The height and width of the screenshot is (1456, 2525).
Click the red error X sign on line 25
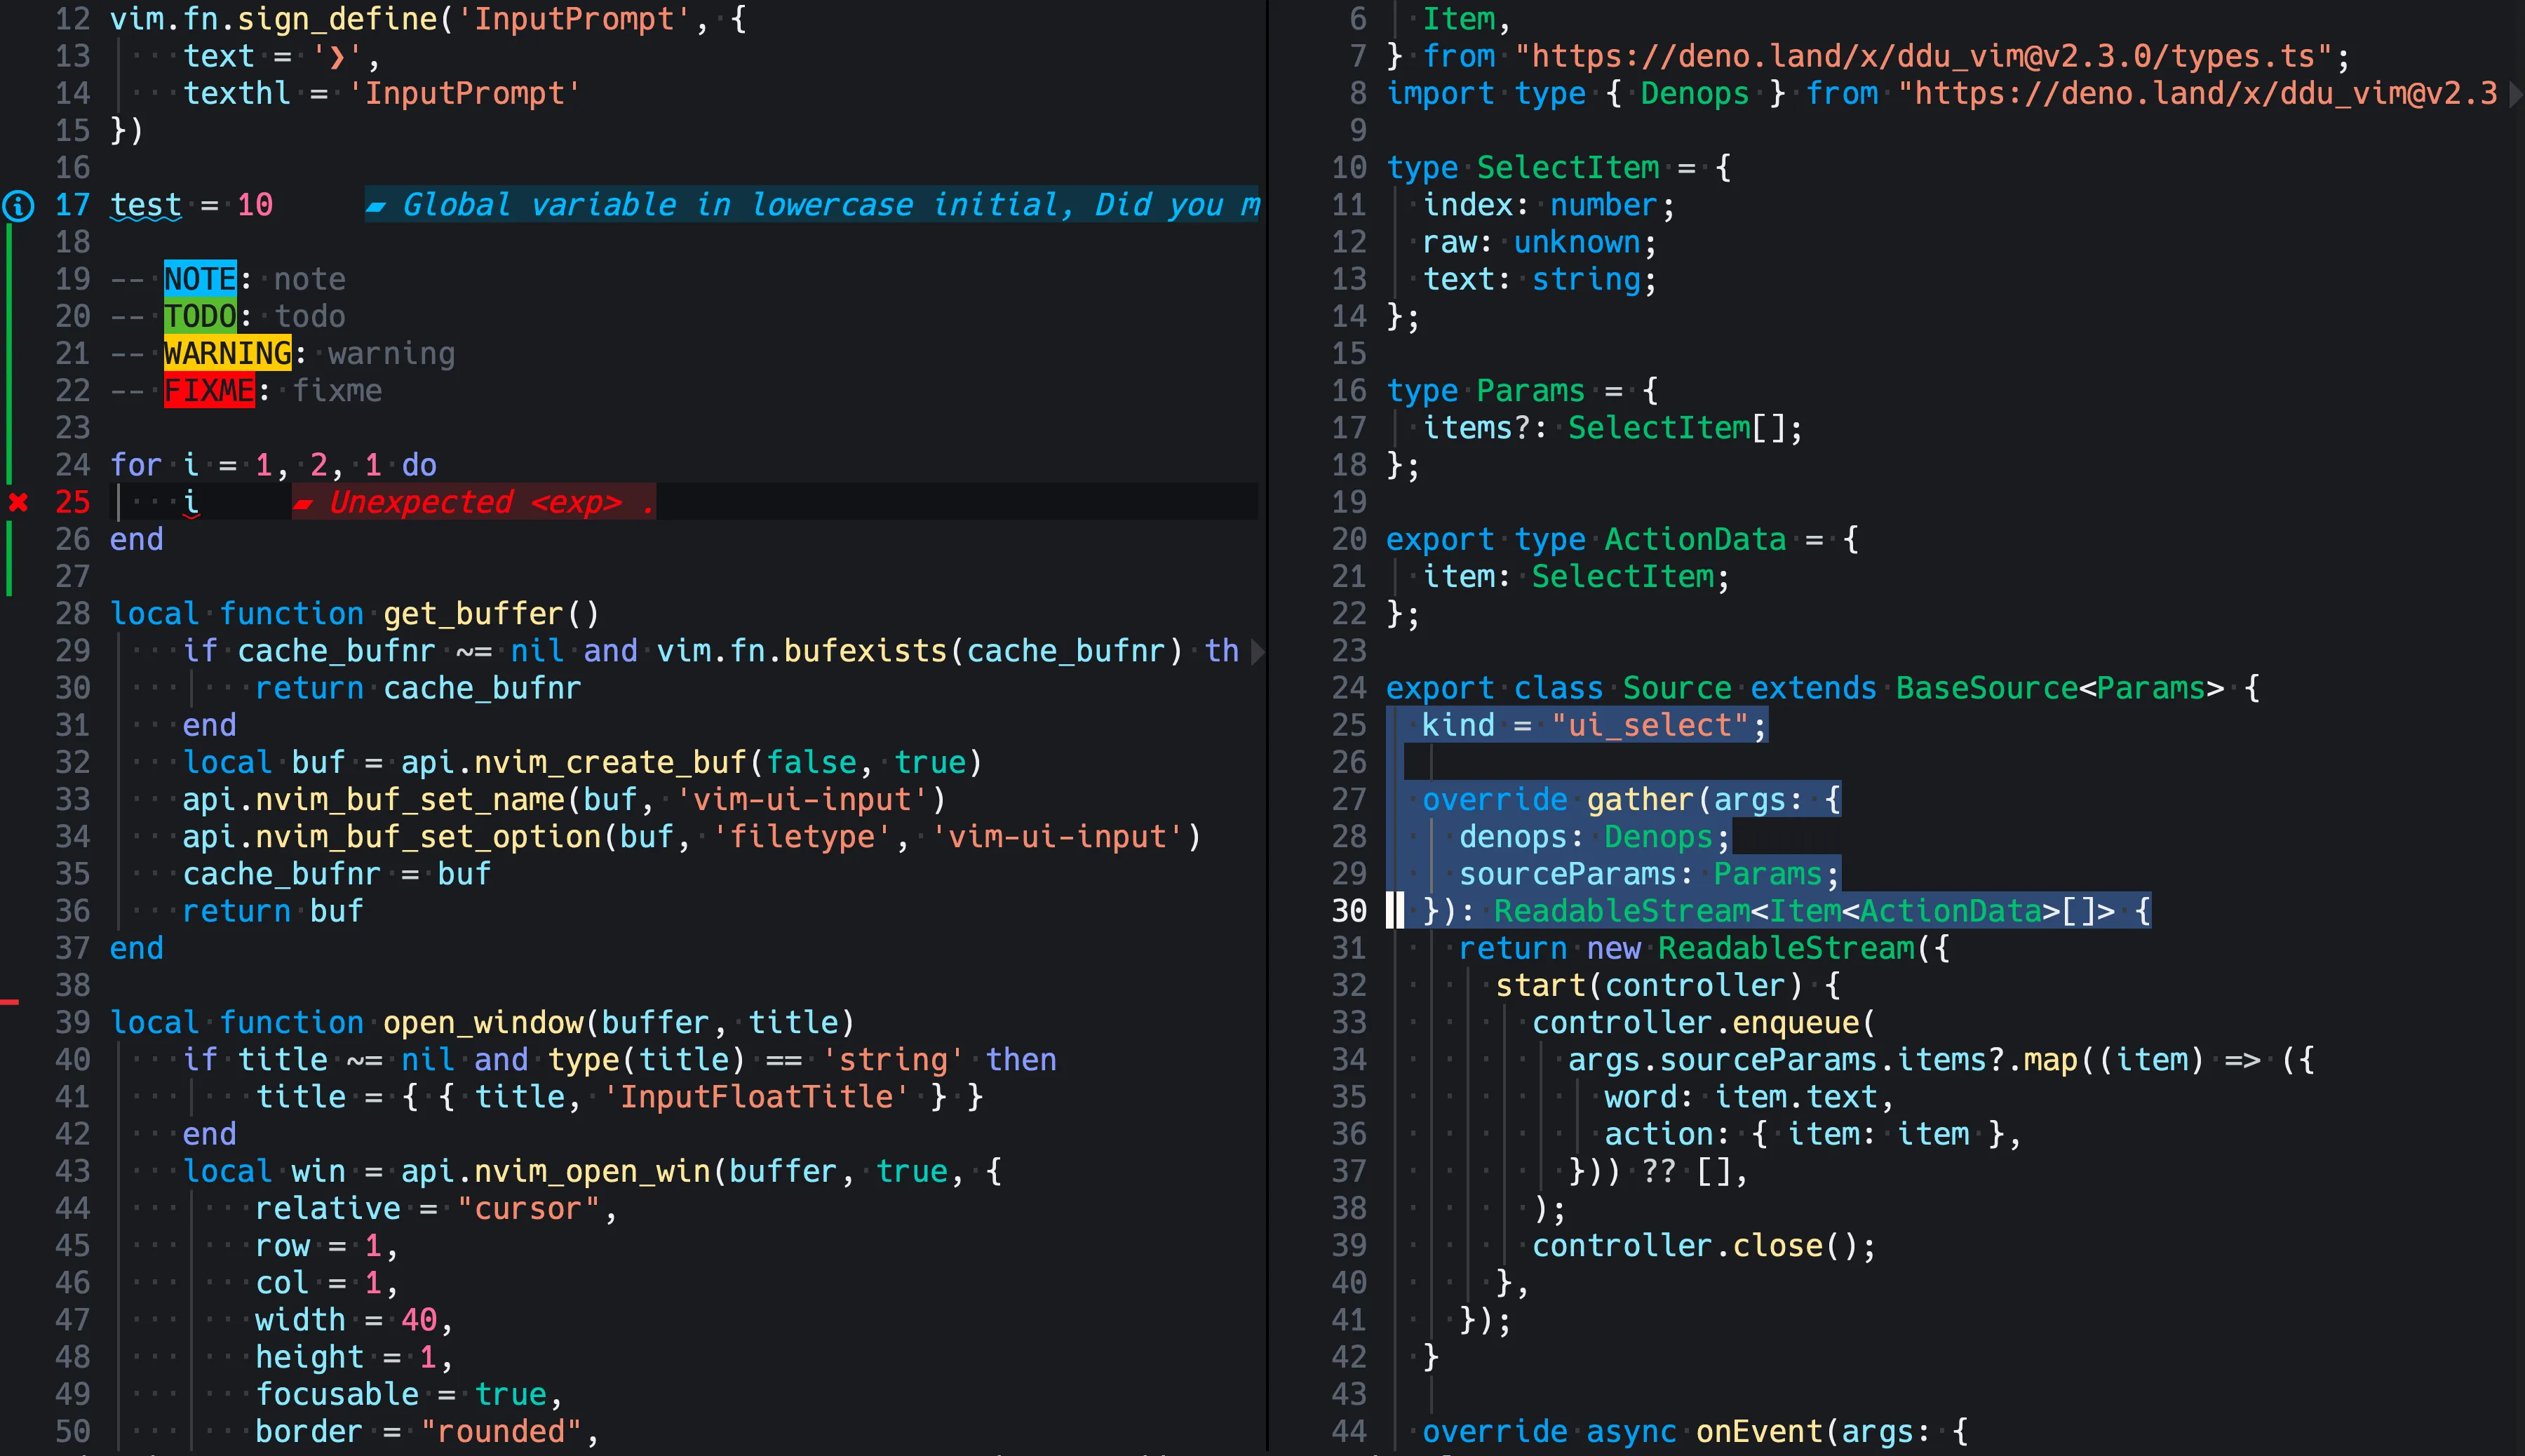tap(18, 502)
